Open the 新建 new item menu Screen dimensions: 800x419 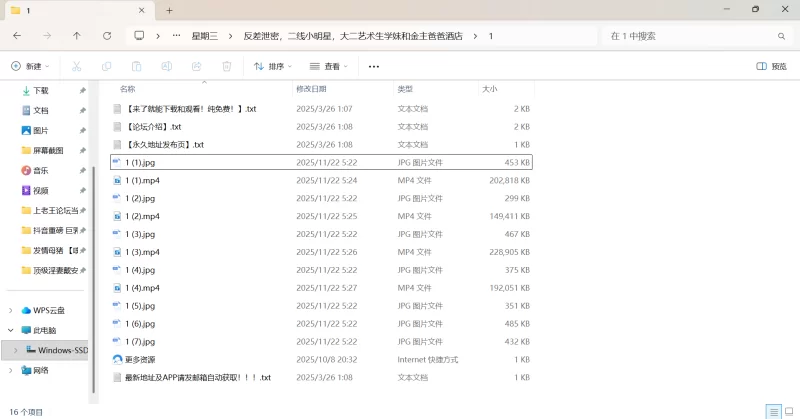[x=30, y=67]
